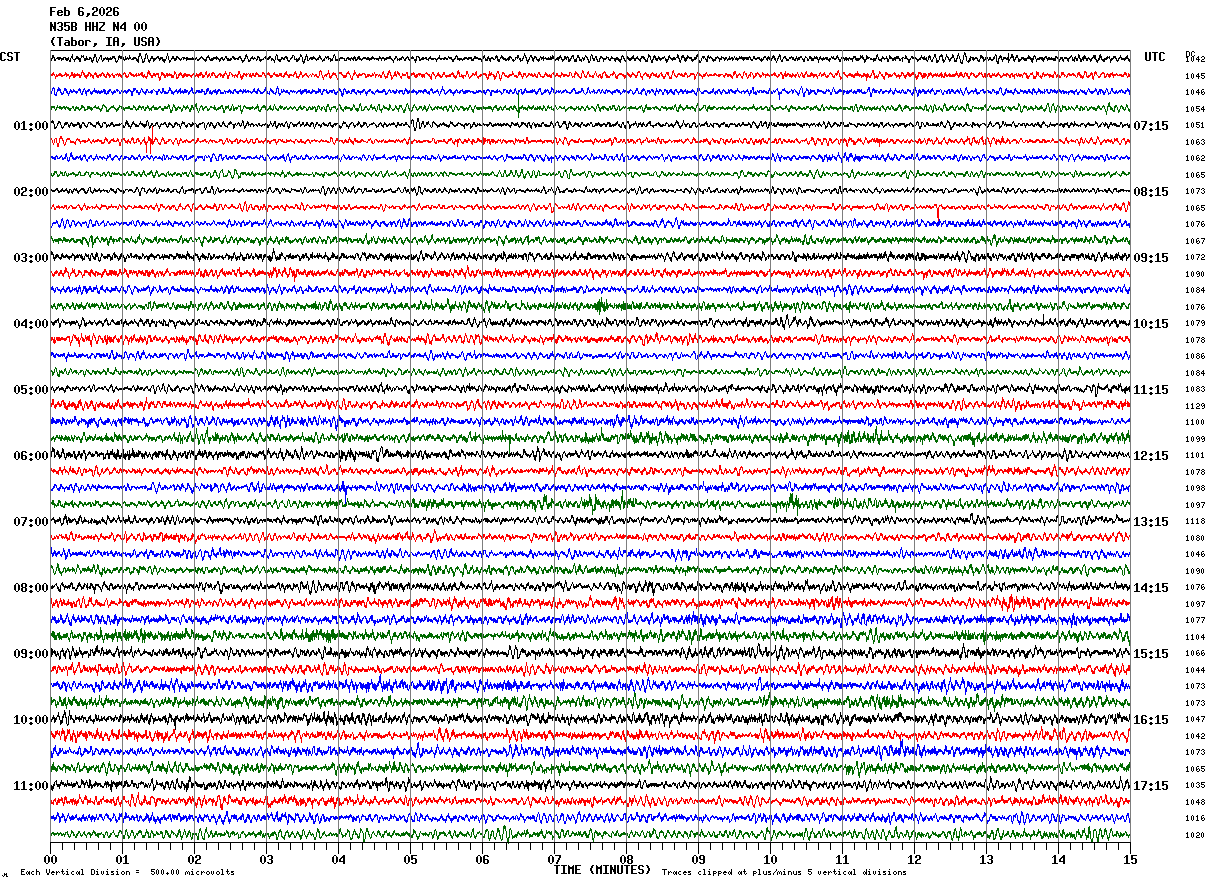Pick minute '14' on the time axis
Screen dimensions: 1210x886
pyautogui.click(x=1058, y=859)
